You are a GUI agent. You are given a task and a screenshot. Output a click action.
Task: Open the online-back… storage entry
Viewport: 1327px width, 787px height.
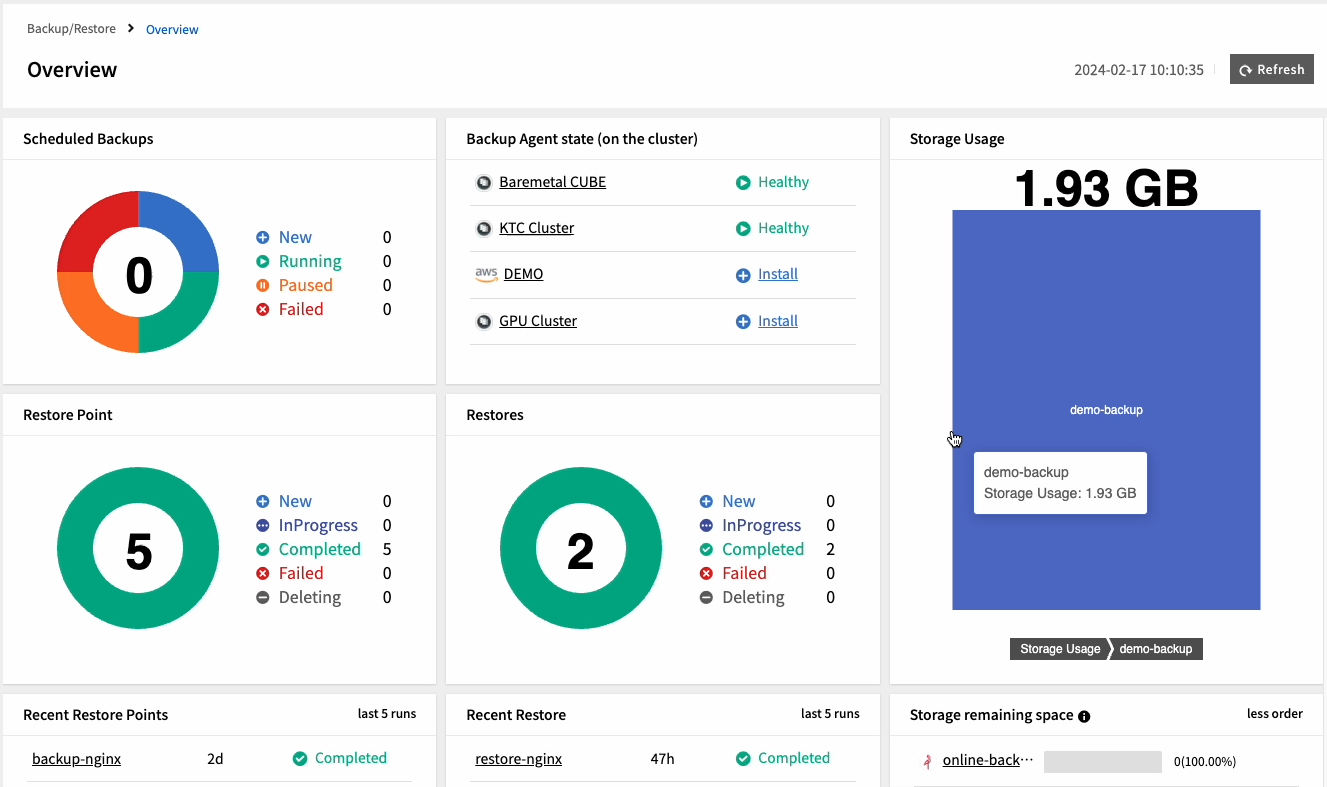[x=987, y=760]
